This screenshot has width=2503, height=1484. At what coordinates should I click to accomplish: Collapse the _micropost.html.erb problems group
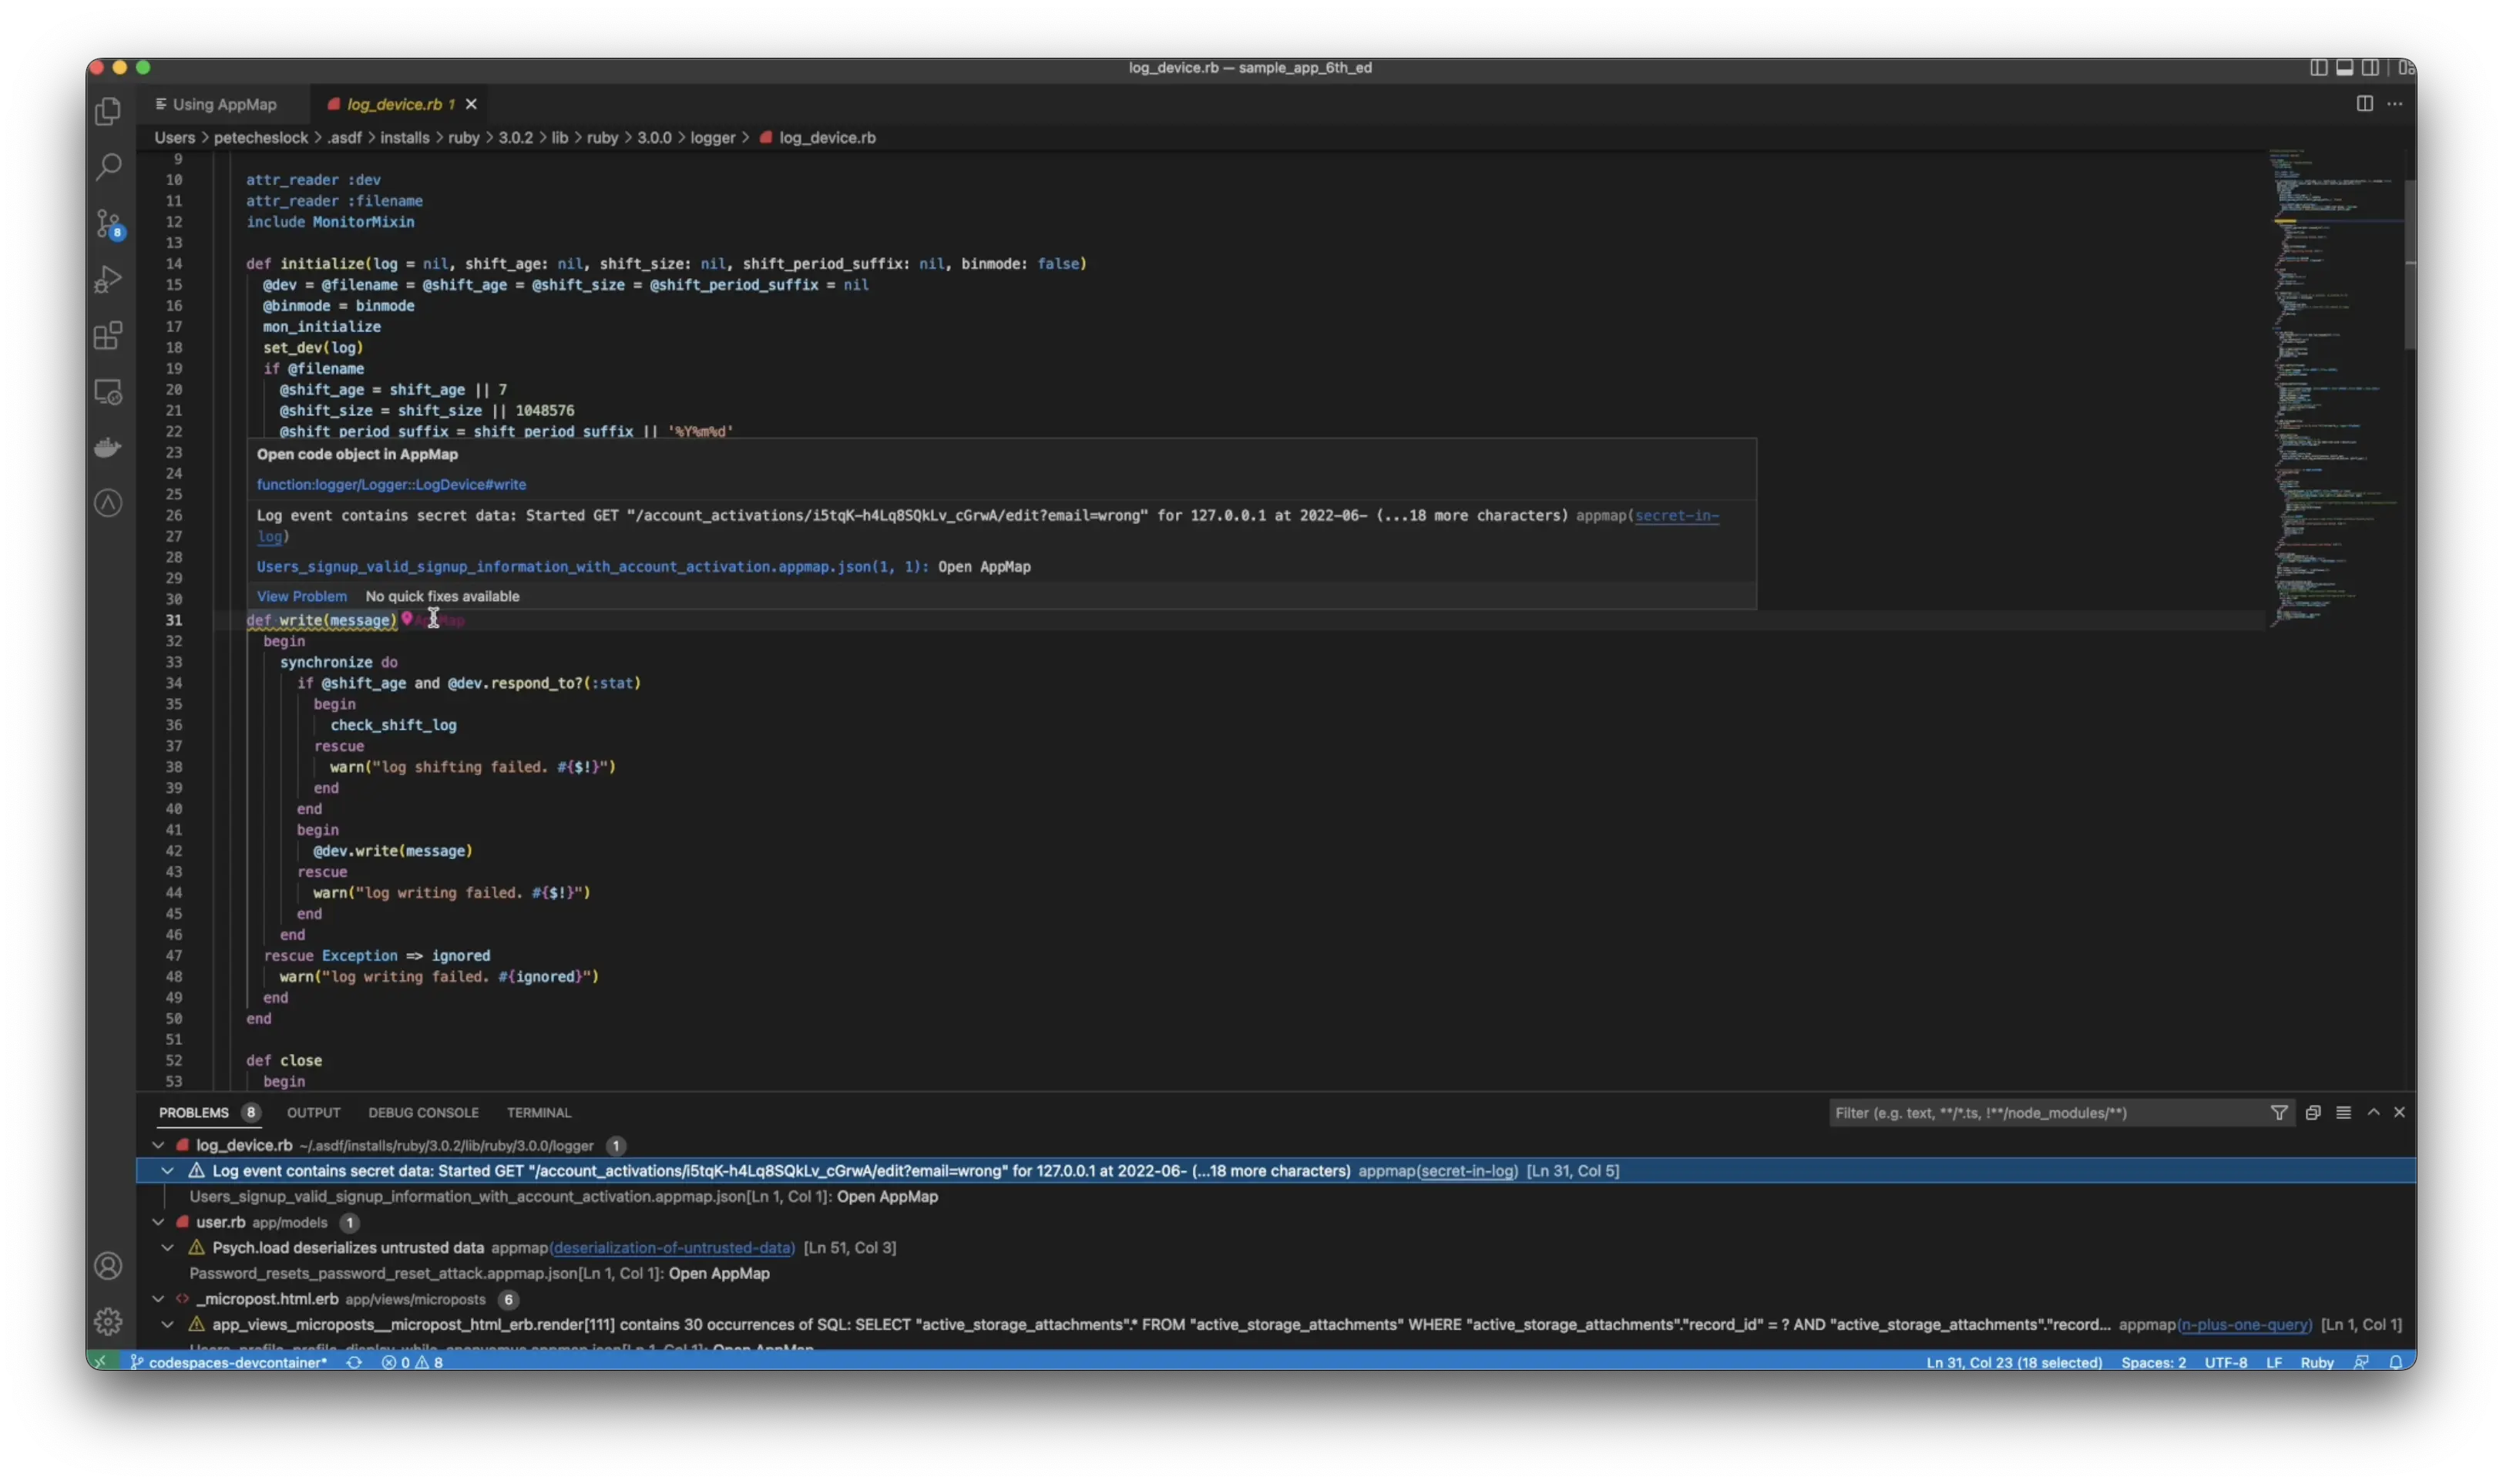pos(158,1299)
